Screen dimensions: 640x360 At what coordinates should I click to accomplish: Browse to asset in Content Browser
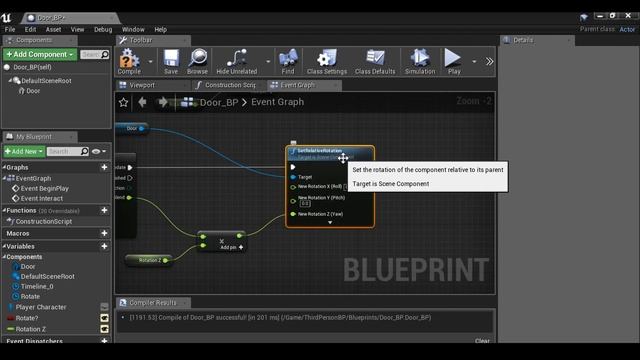(198, 62)
